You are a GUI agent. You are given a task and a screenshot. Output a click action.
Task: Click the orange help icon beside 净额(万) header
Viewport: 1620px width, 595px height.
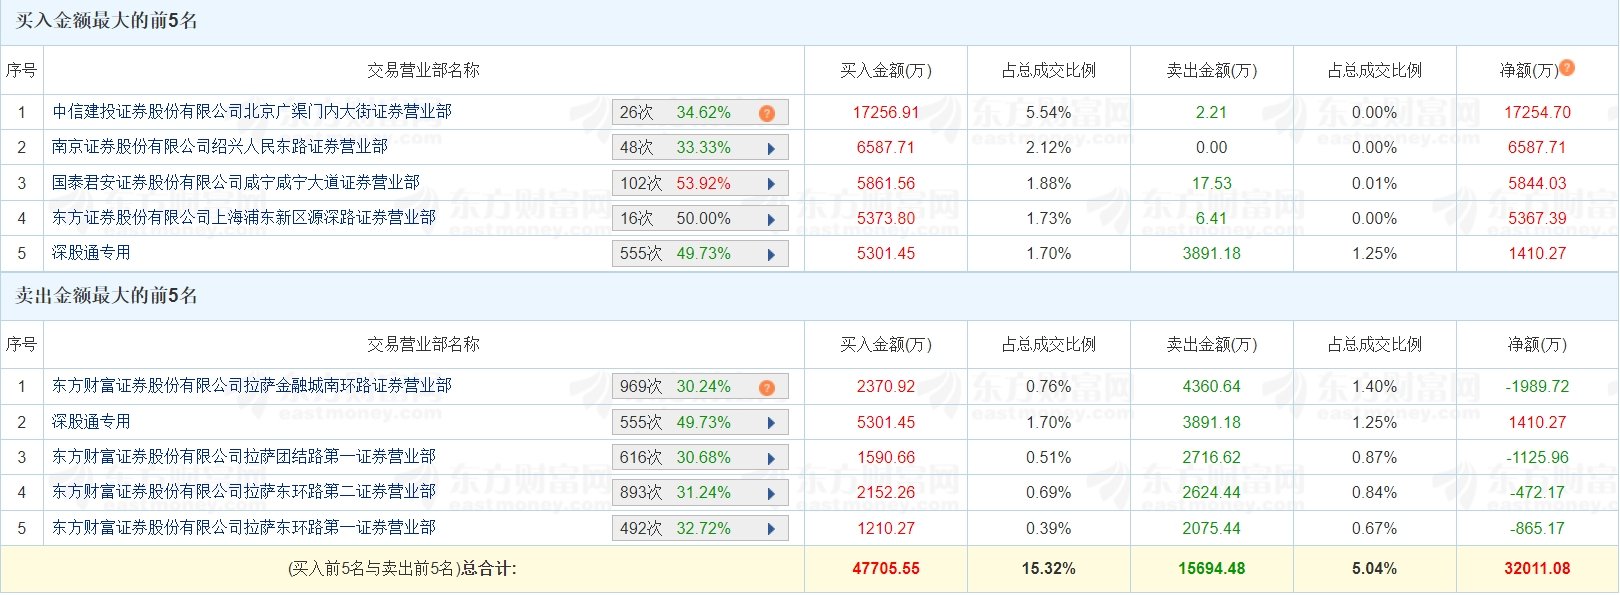click(1567, 67)
